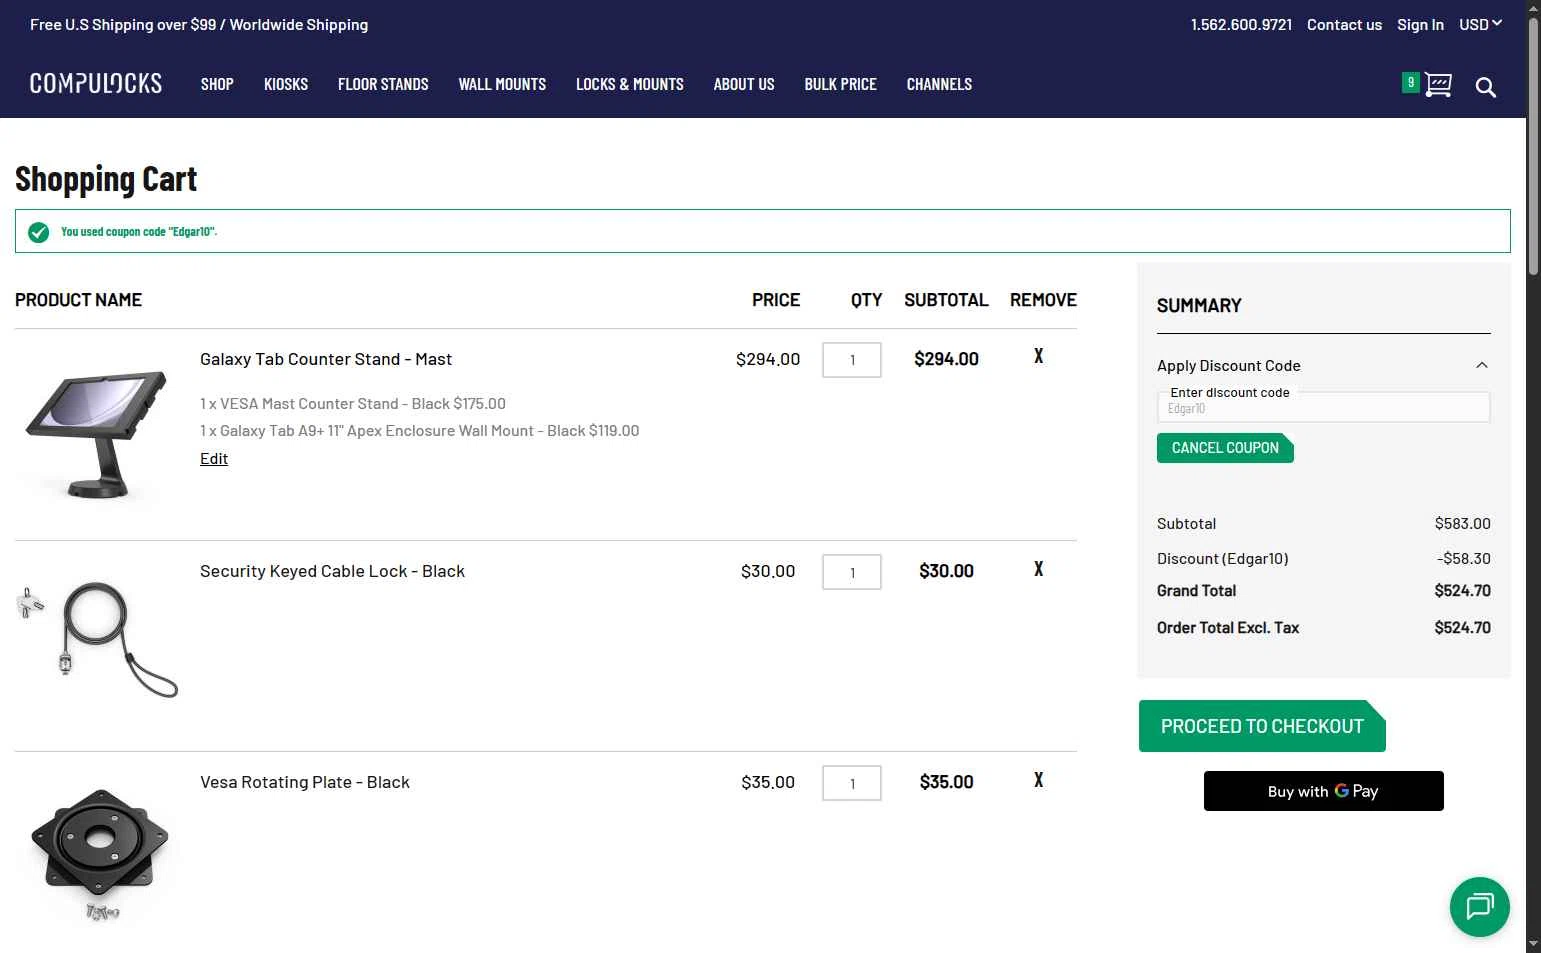Click the search magnifier icon
The width and height of the screenshot is (1541, 953).
[1486, 88]
